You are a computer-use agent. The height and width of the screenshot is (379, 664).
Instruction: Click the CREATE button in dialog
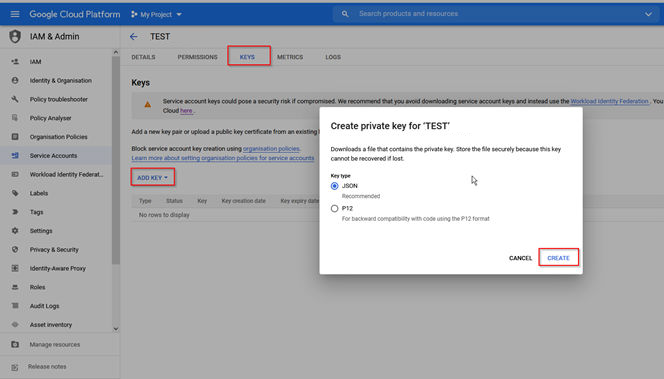pyautogui.click(x=559, y=258)
